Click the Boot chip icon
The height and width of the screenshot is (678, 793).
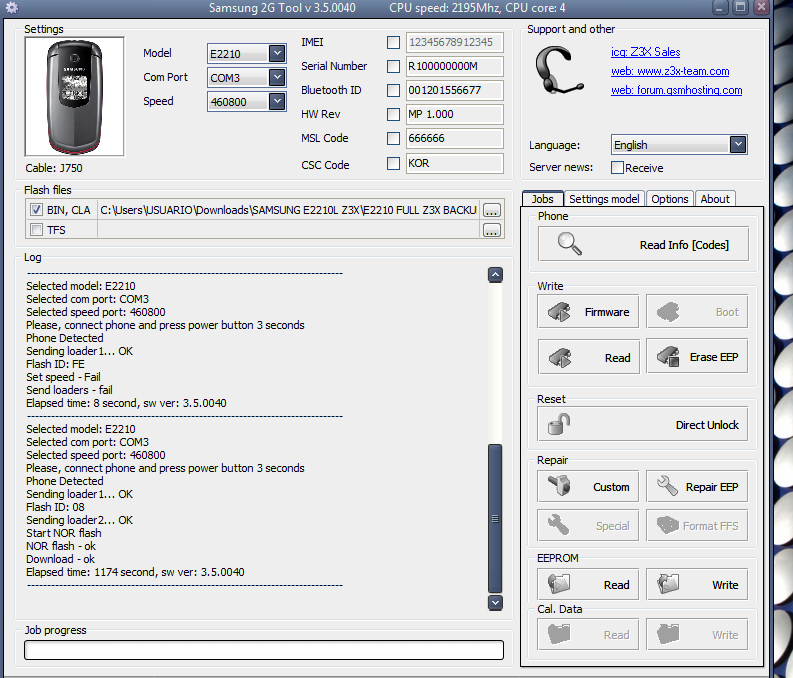point(668,312)
